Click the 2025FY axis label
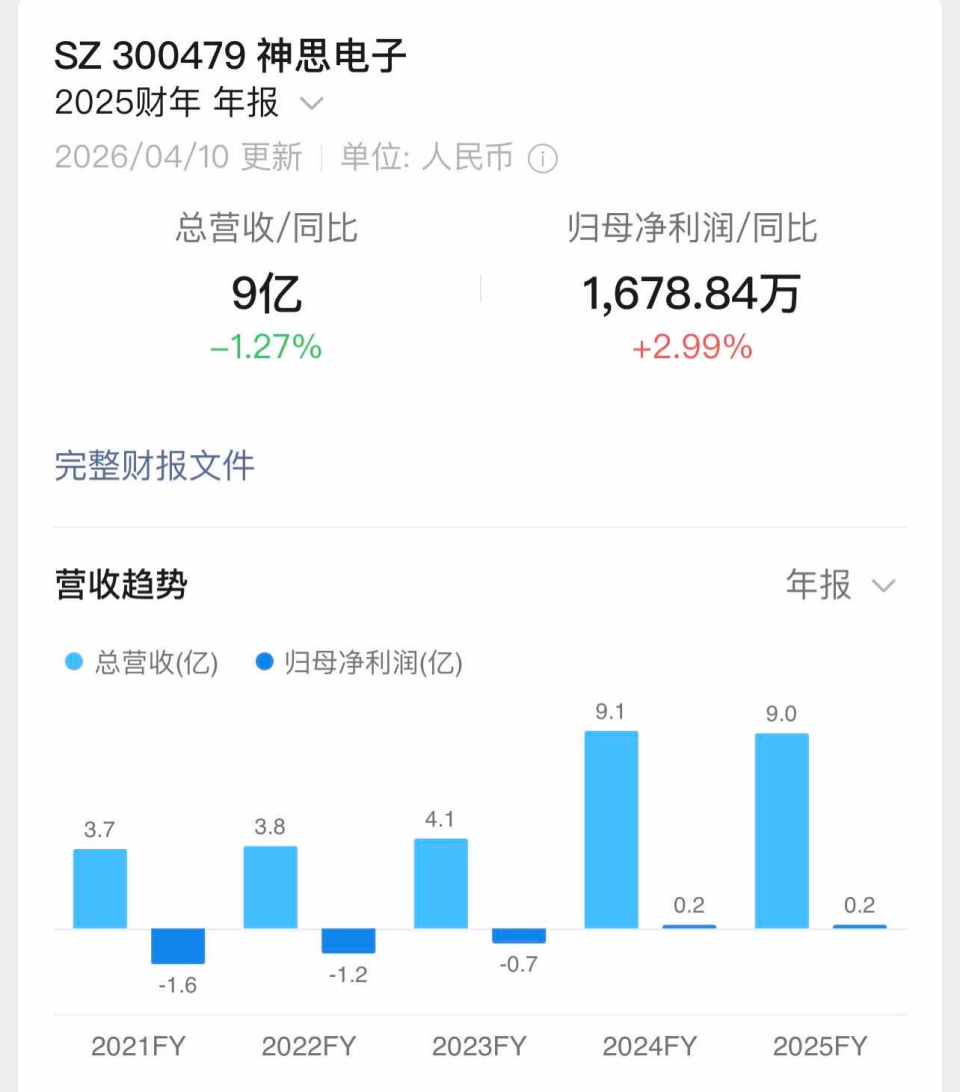 point(821,1046)
